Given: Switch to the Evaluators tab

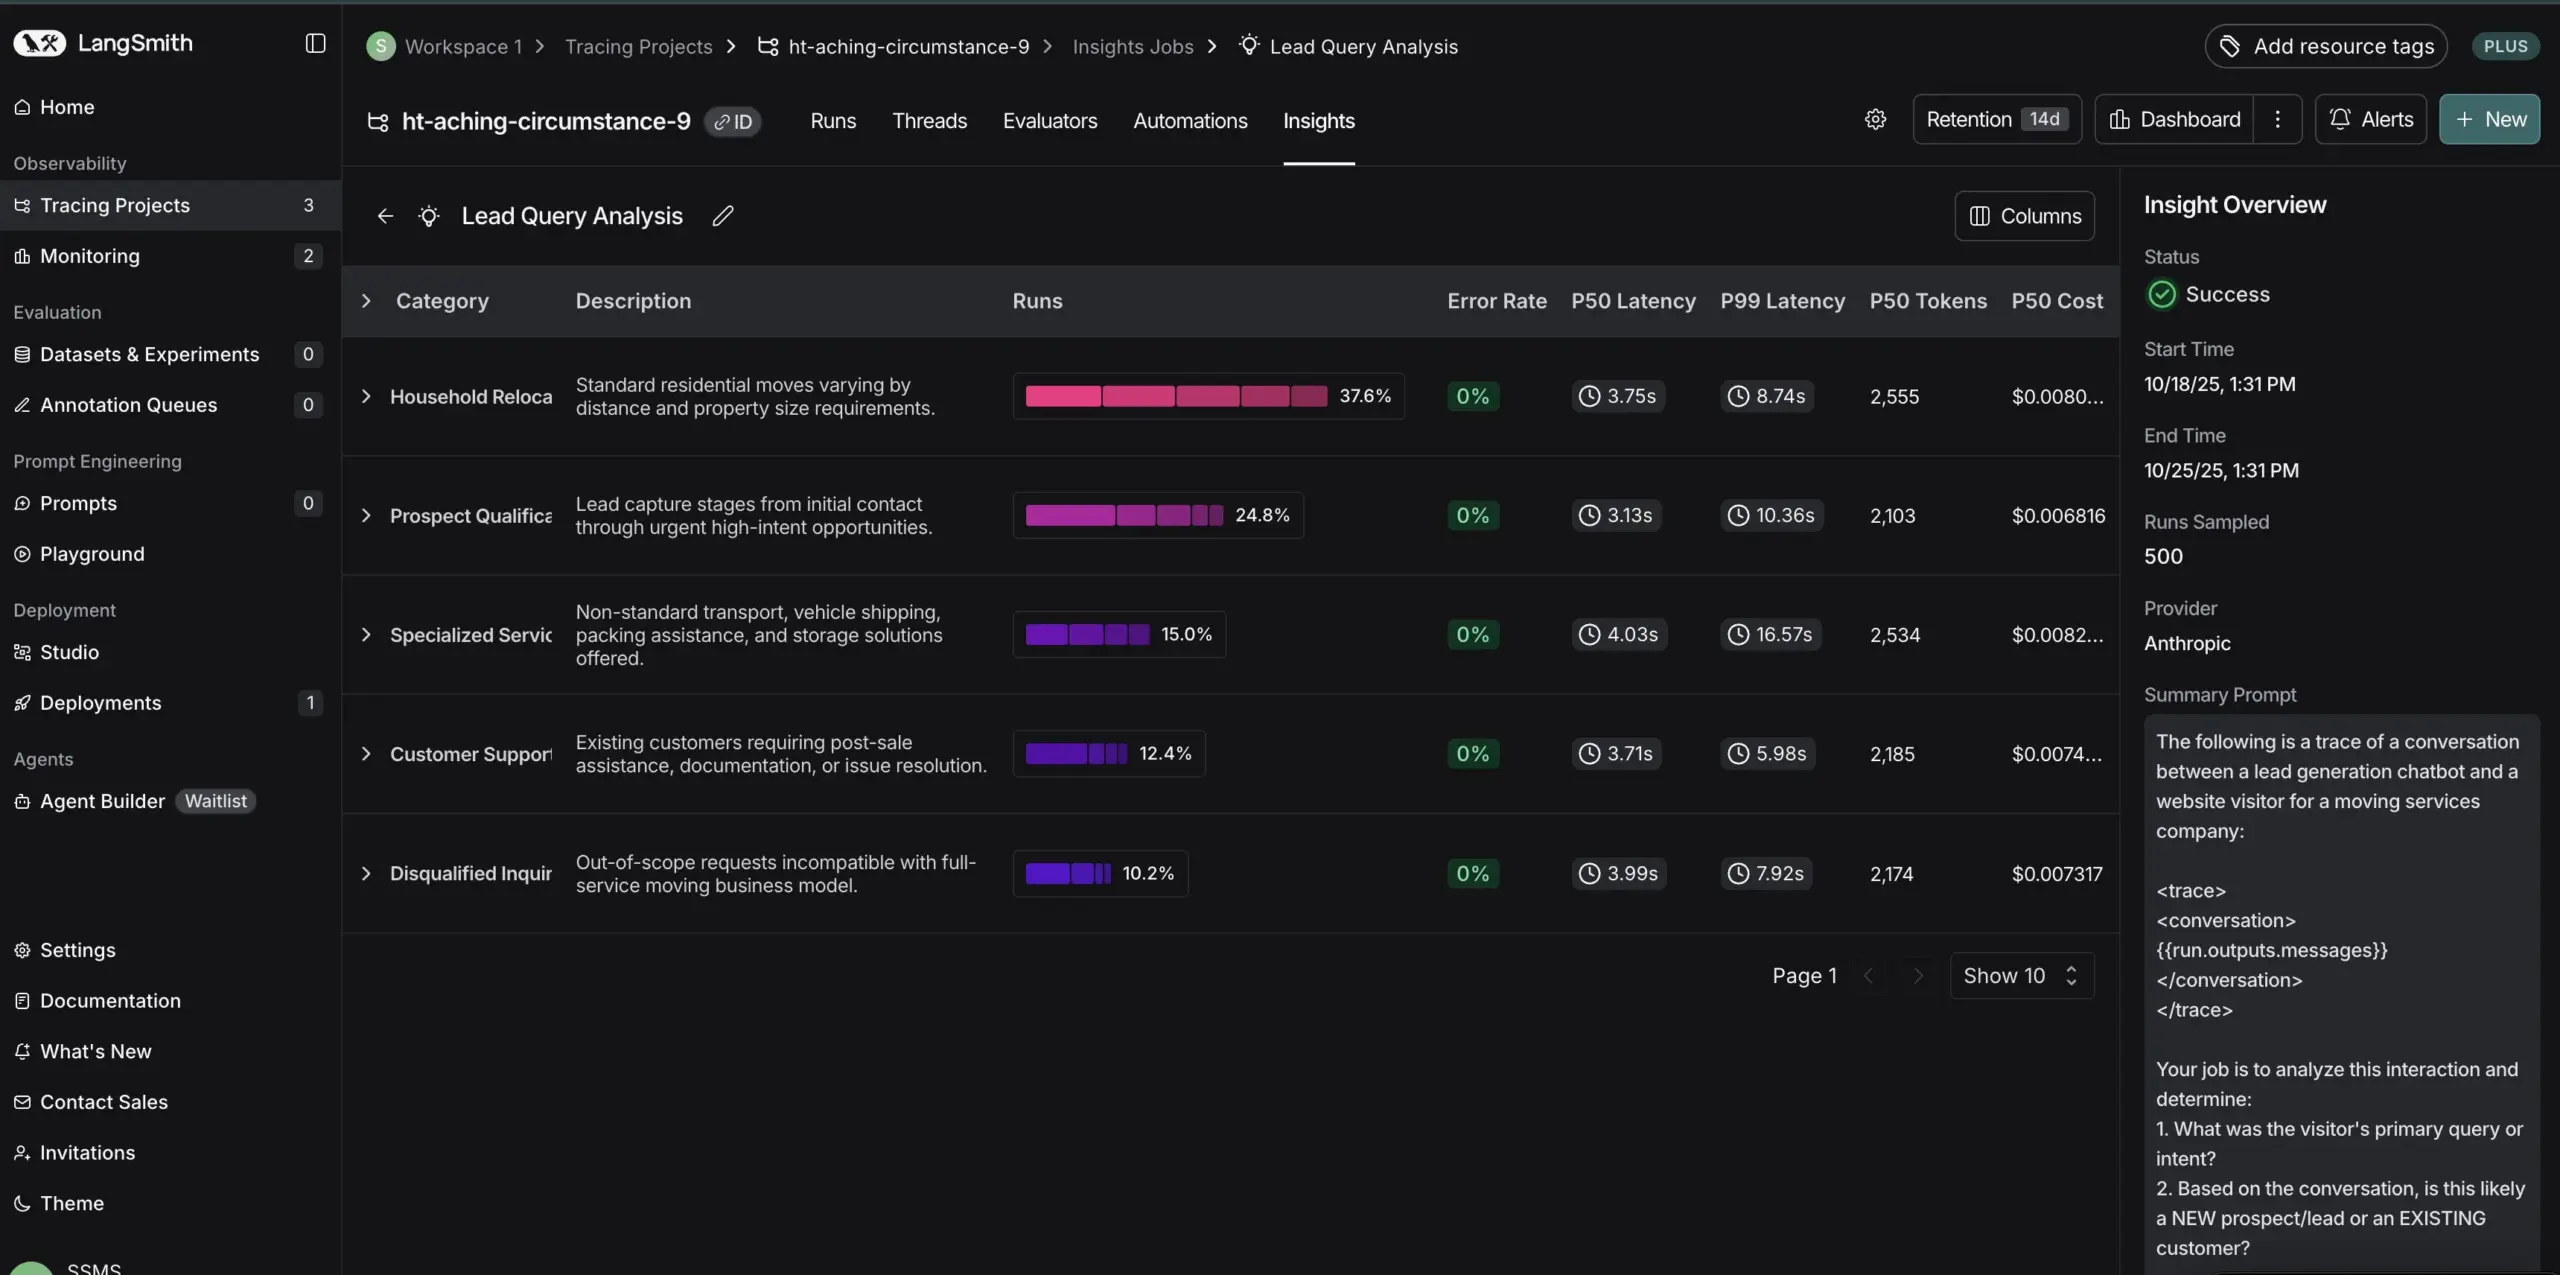Looking at the screenshot, I should click(1049, 121).
